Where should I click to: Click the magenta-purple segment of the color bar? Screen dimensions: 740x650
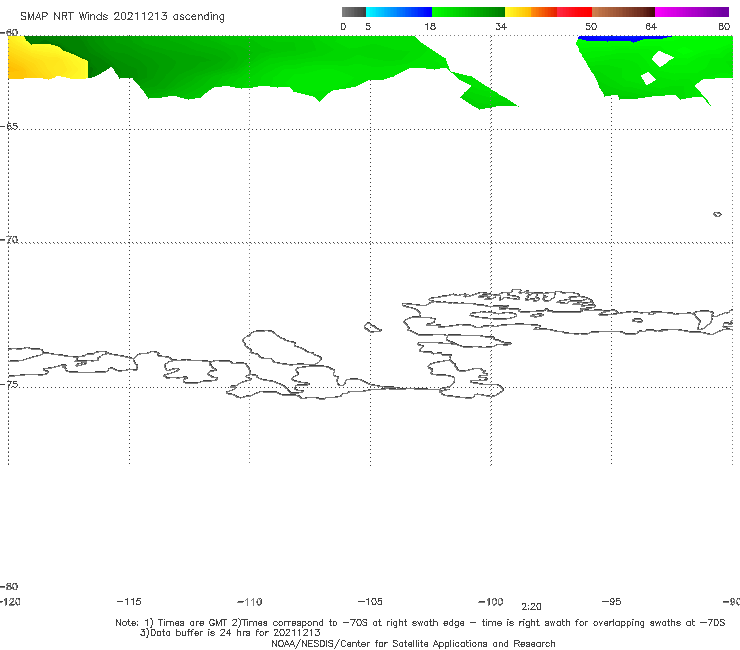(692, 12)
